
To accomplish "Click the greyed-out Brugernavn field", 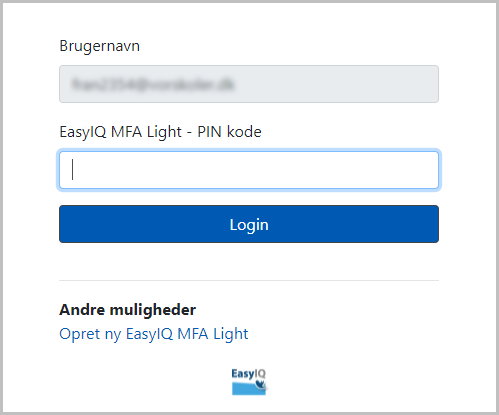I will coord(249,84).
